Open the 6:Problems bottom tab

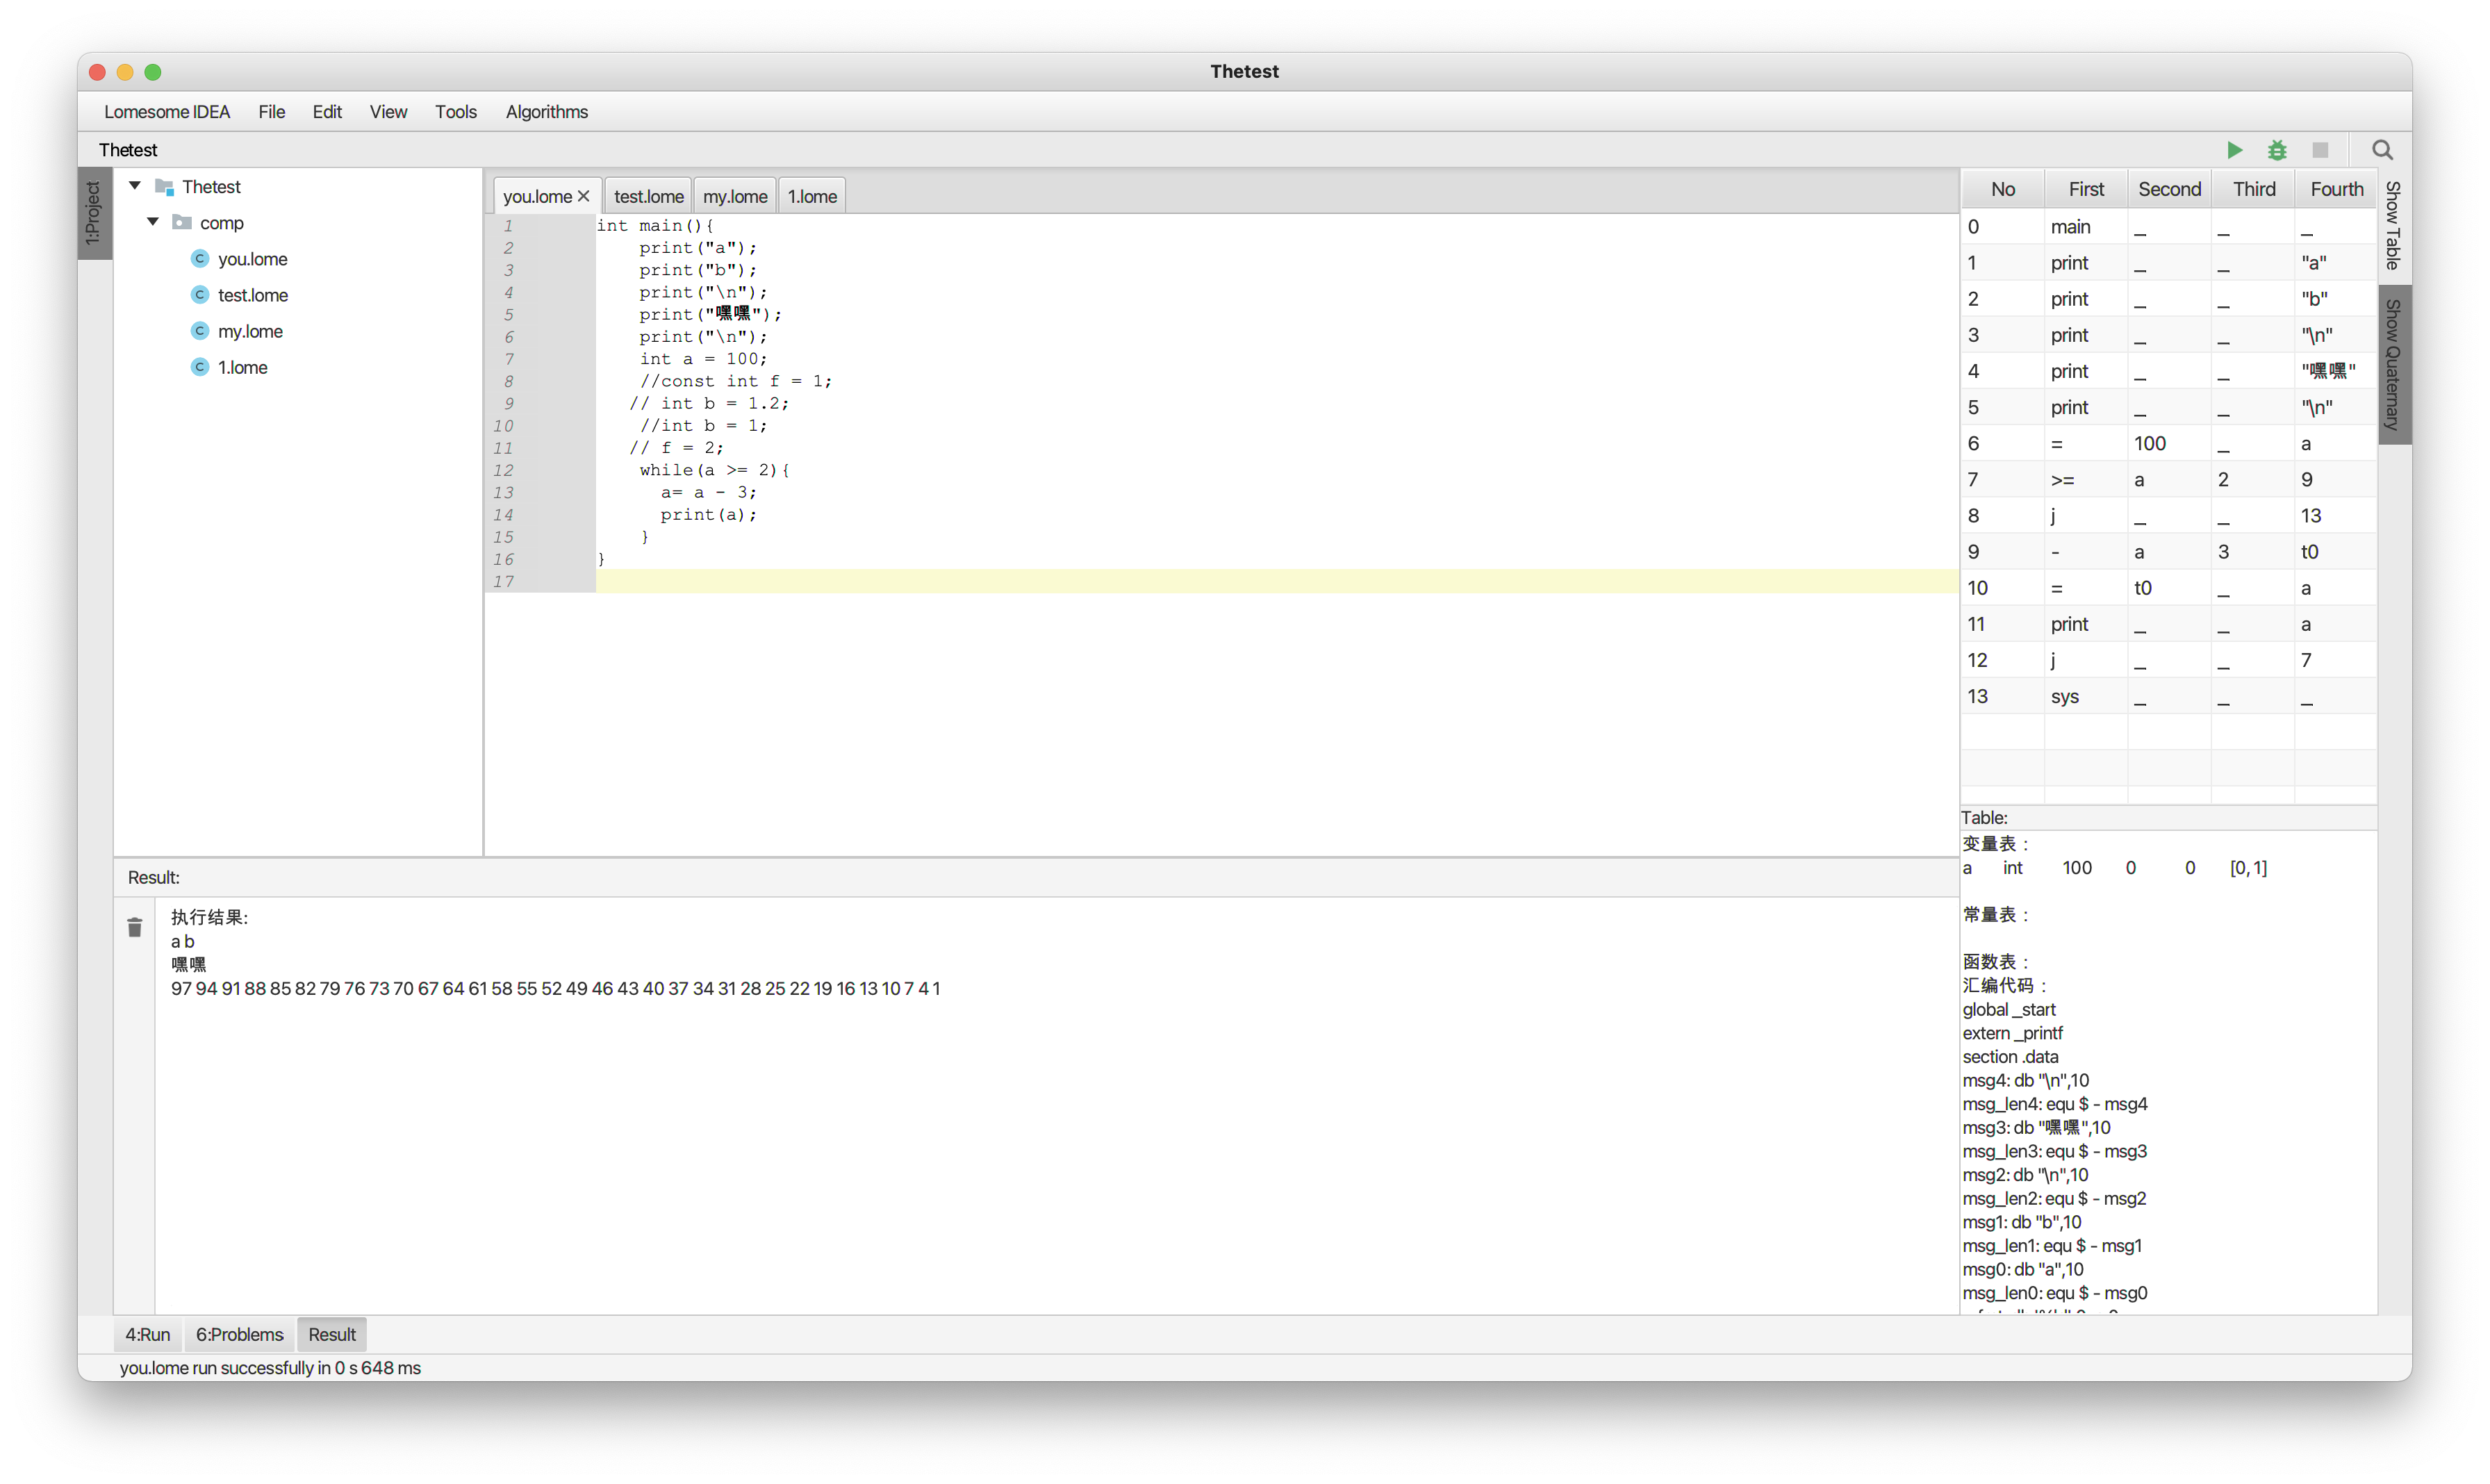(x=239, y=1334)
